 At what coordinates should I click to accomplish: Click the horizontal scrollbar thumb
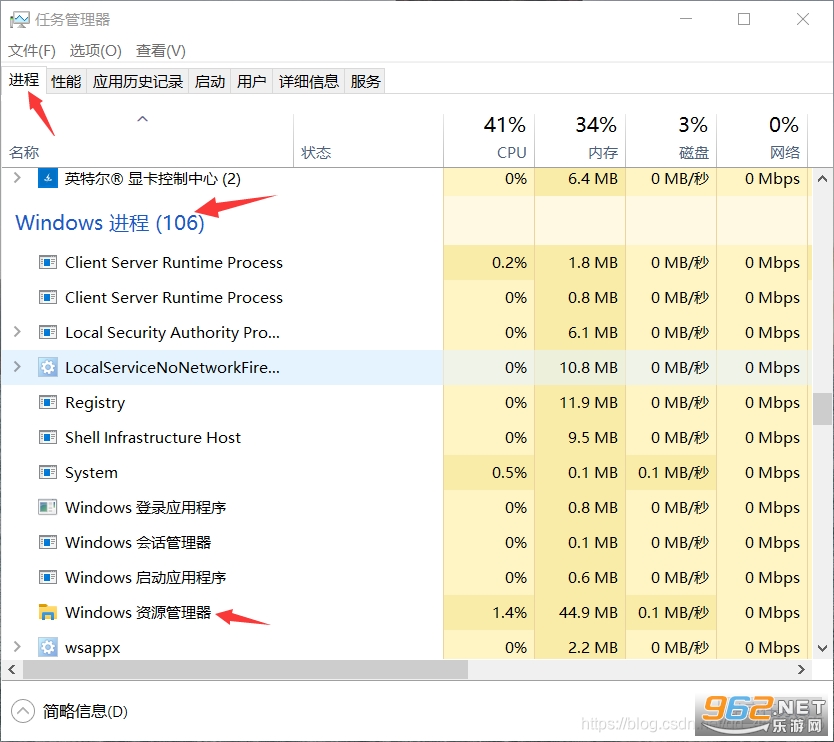point(245,670)
